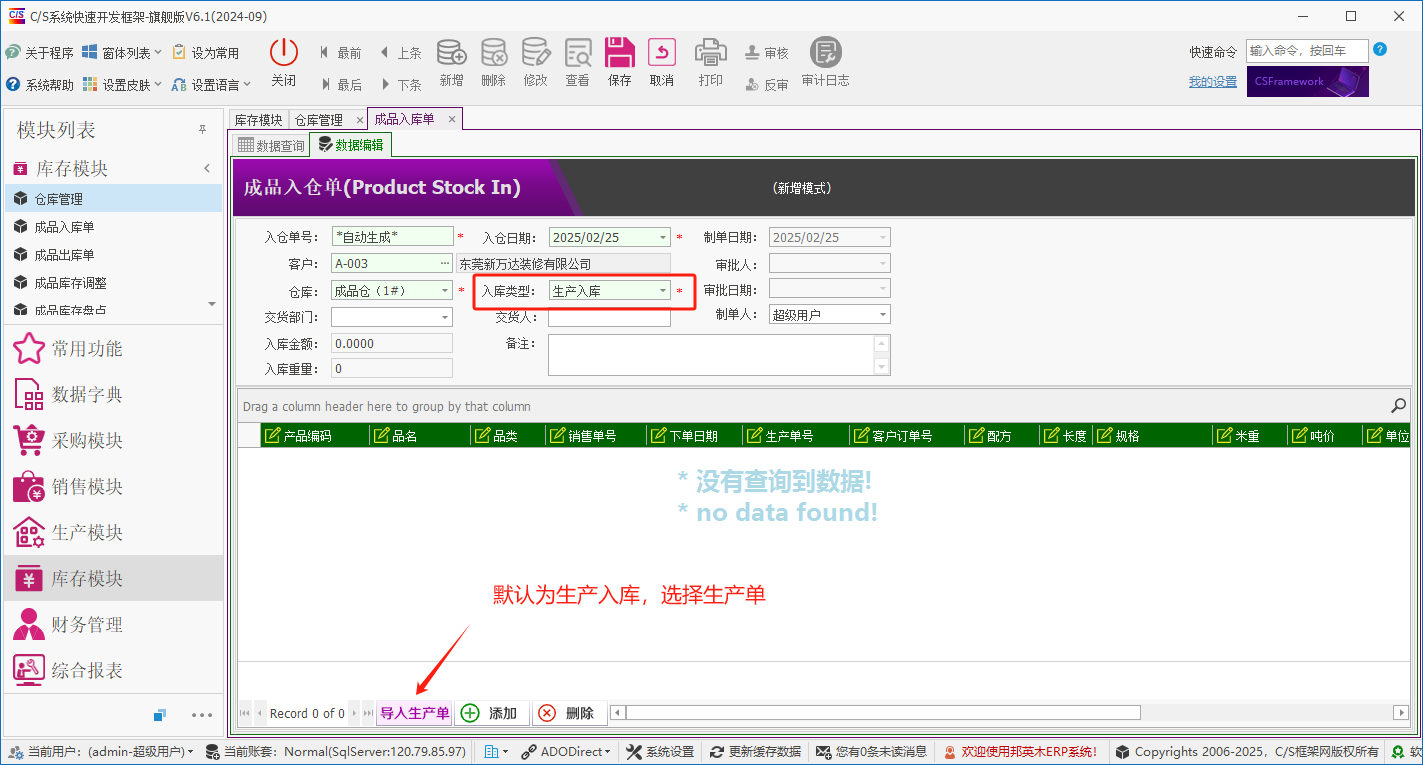Go to next record with 下条

pos(401,85)
